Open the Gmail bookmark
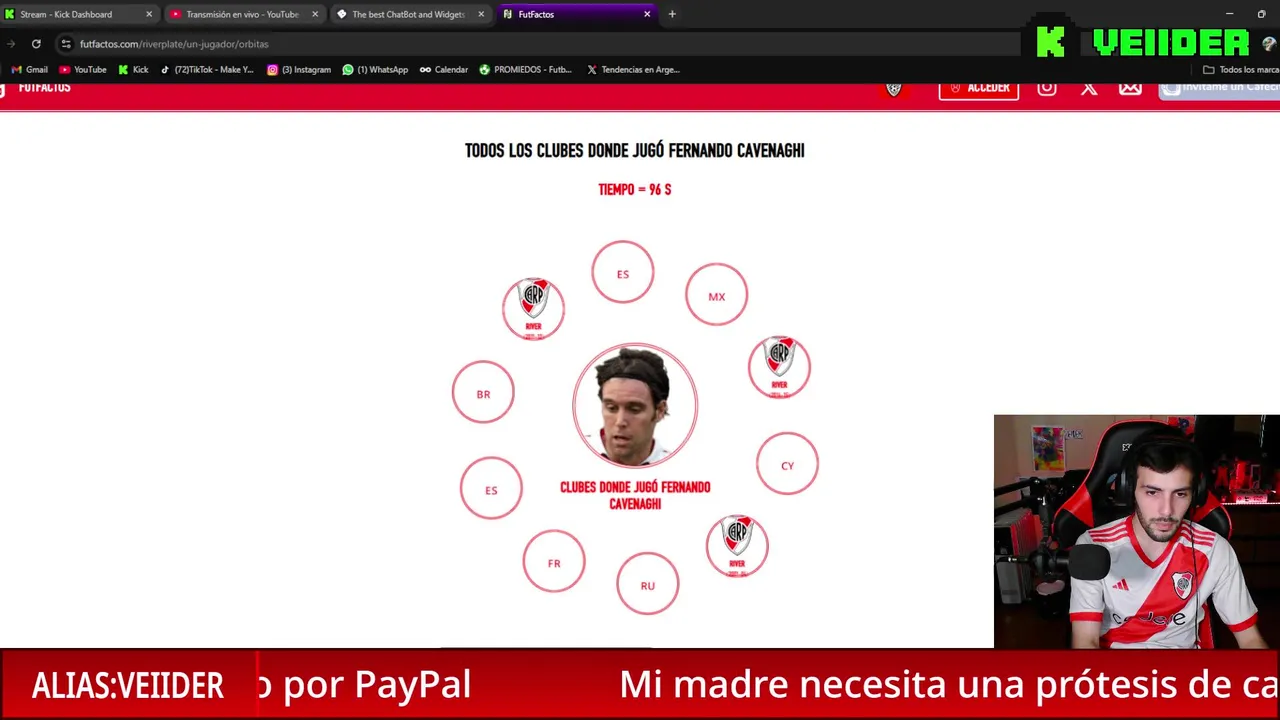The width and height of the screenshot is (1280, 720). [x=29, y=70]
